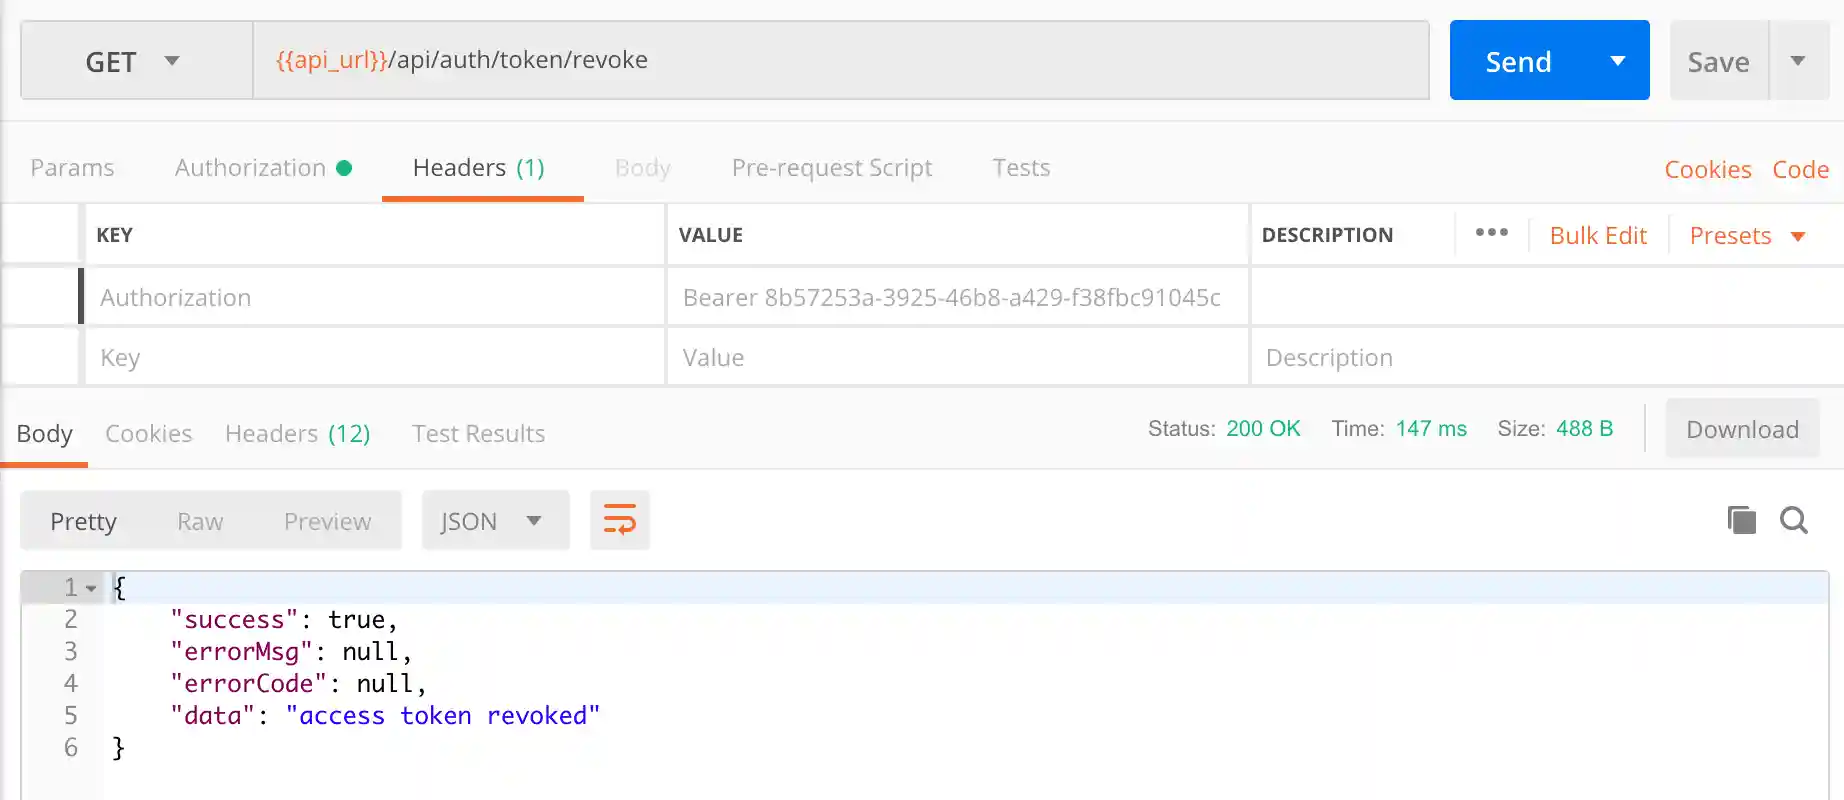View the response Headers (12) tab
This screenshot has width=1844, height=800.
297,434
